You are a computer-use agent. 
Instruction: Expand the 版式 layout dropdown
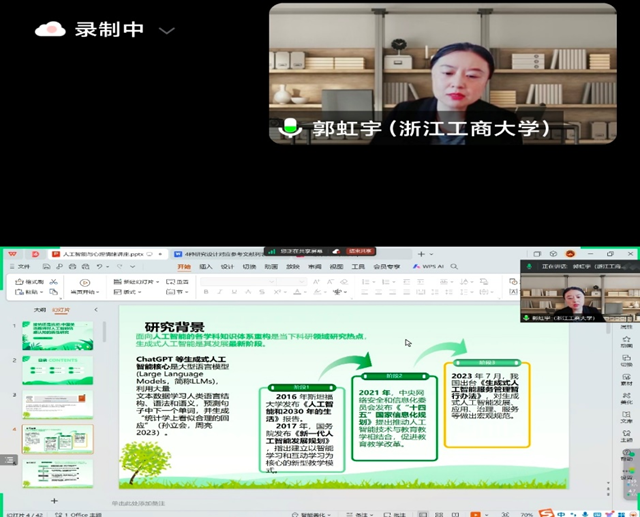tap(134, 292)
